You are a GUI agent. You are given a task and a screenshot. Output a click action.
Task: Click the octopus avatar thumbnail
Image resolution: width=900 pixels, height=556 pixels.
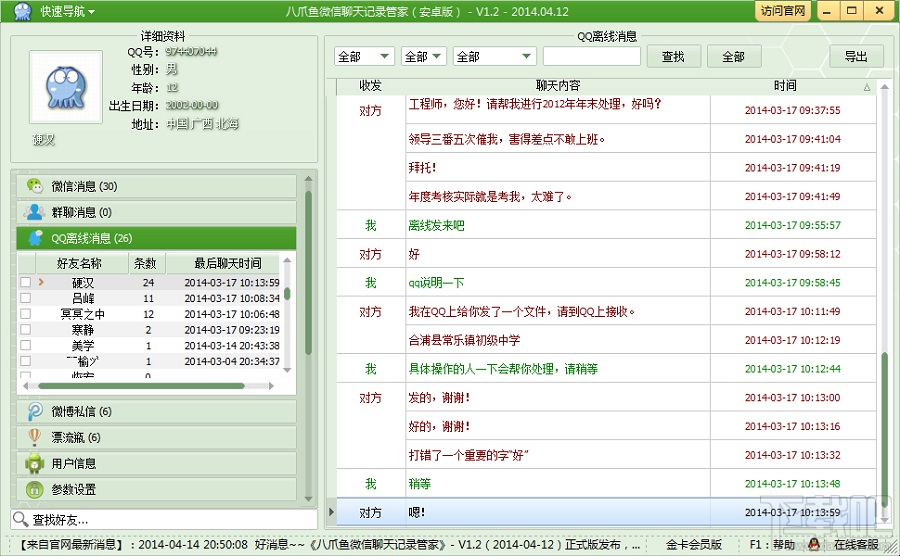[66, 87]
